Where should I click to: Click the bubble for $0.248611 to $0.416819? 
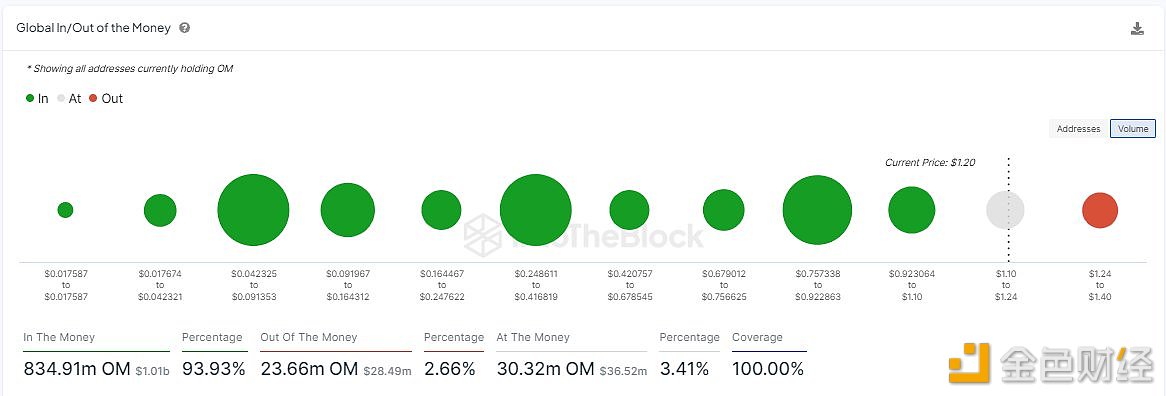[535, 210]
